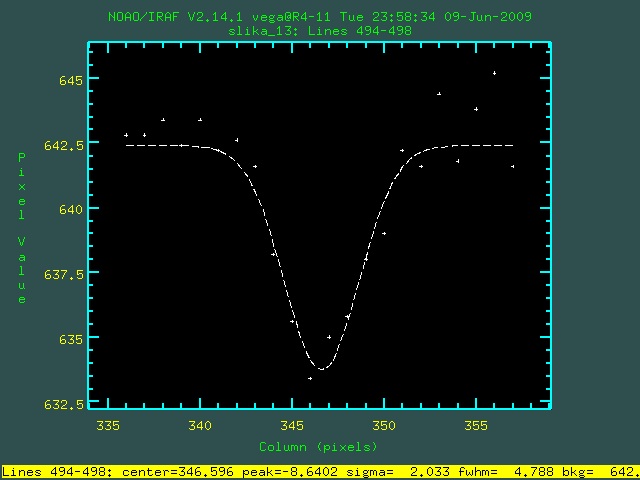Click the minimum of the fitted Gaussian curve
Screen dimensions: 640x480
pyautogui.click(x=322, y=369)
